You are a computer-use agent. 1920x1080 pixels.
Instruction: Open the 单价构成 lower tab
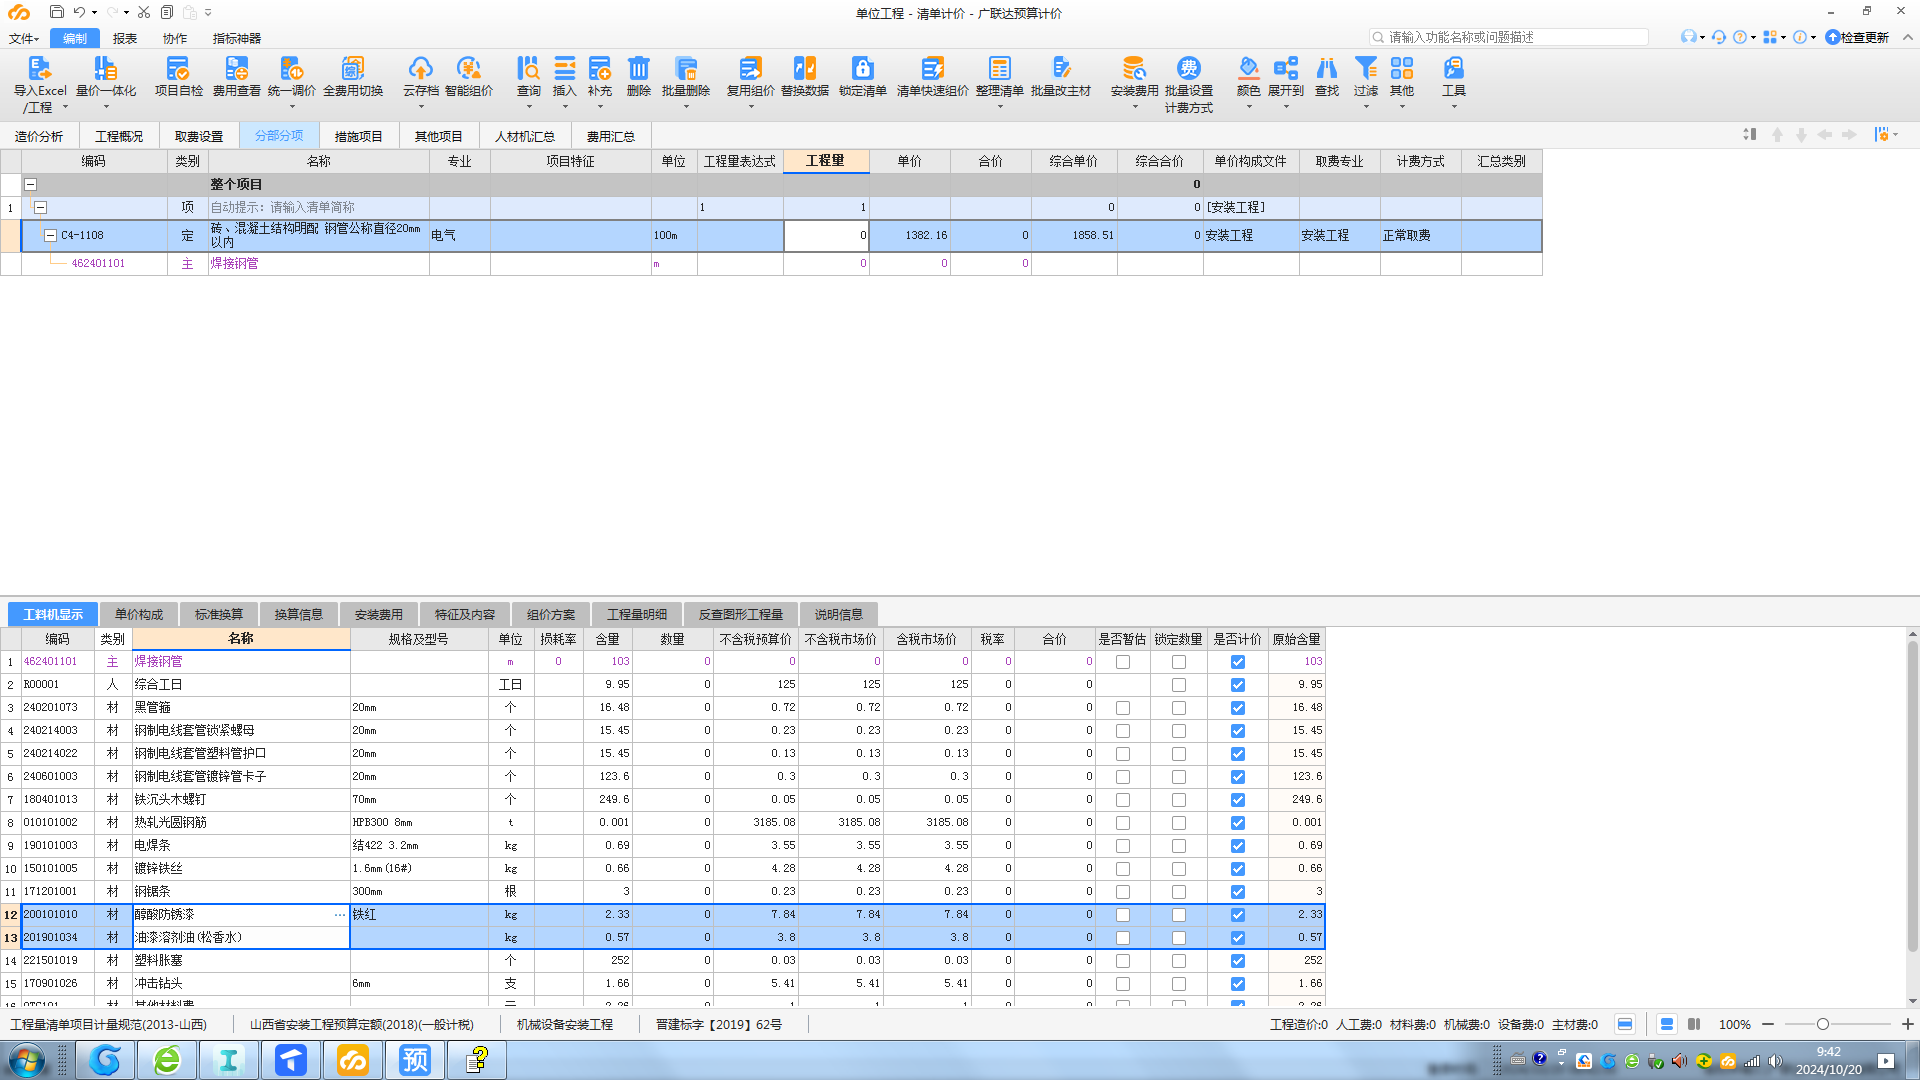[x=139, y=614]
